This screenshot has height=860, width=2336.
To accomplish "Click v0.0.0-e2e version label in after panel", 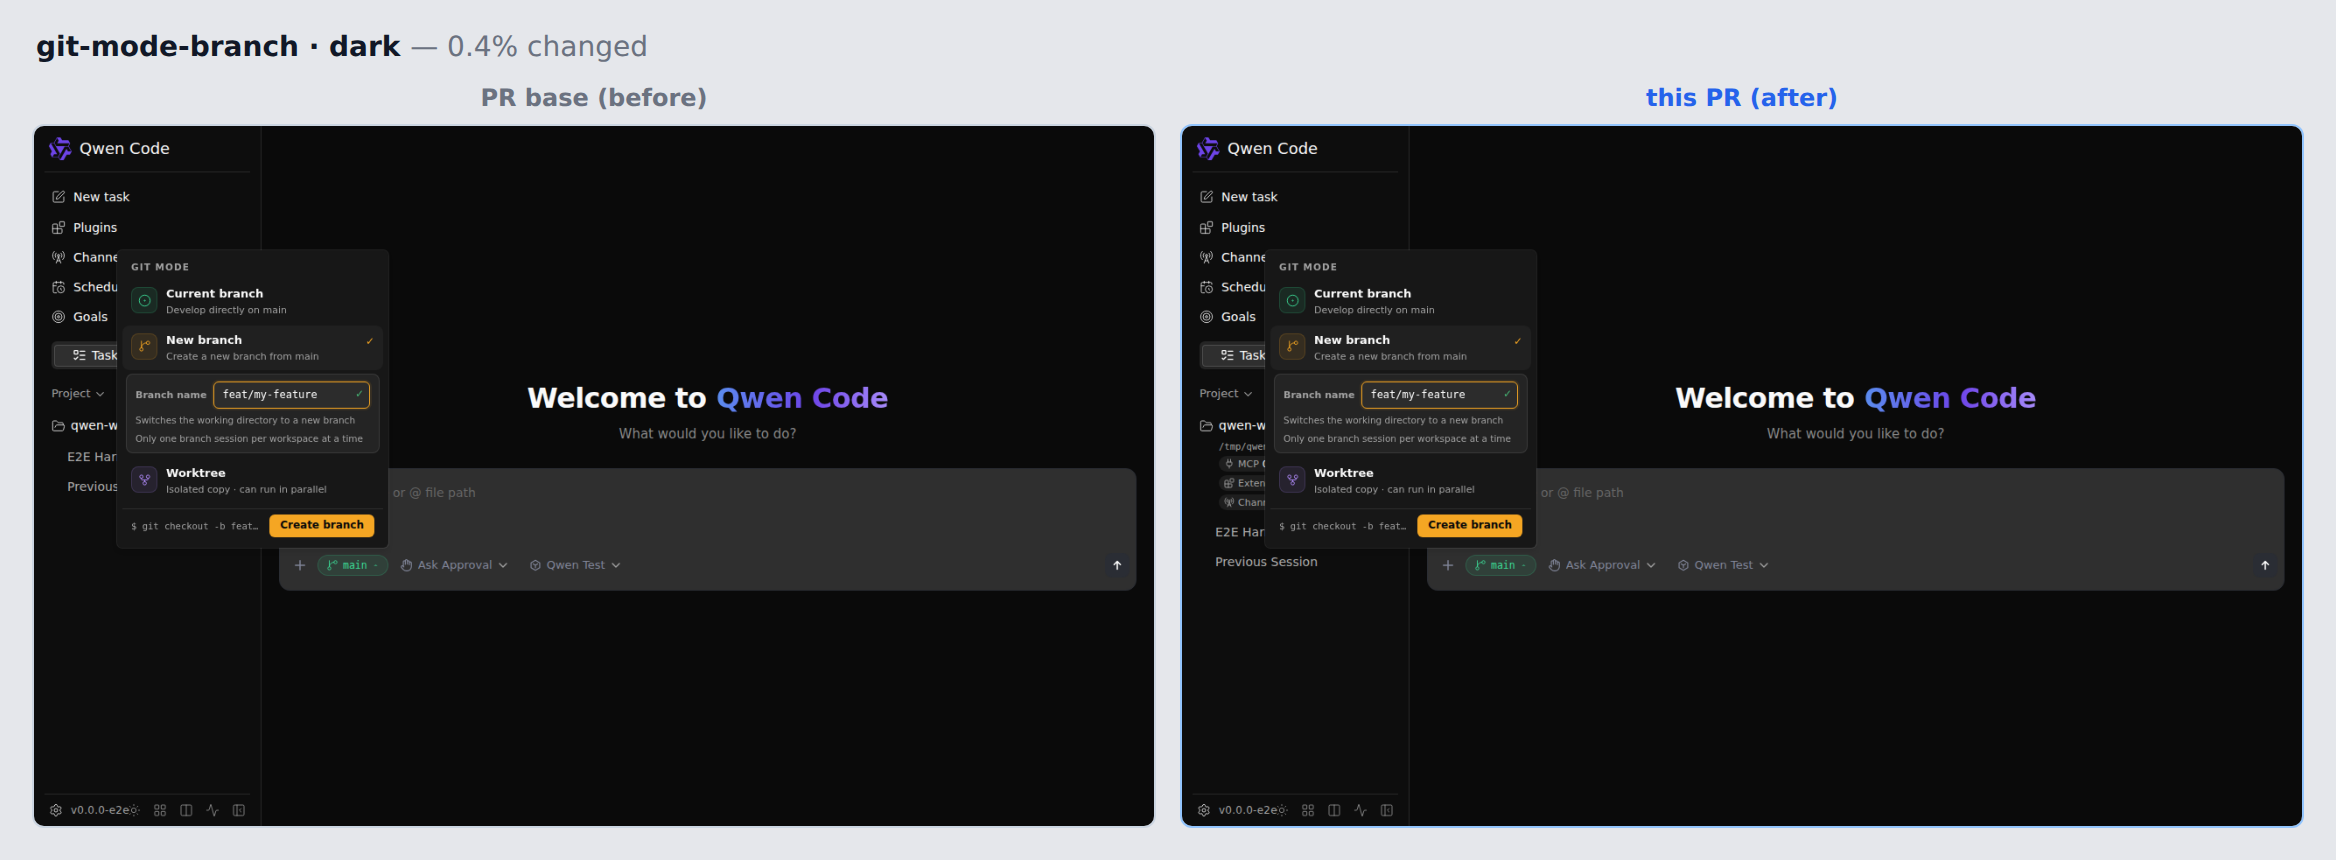I will [x=1246, y=810].
